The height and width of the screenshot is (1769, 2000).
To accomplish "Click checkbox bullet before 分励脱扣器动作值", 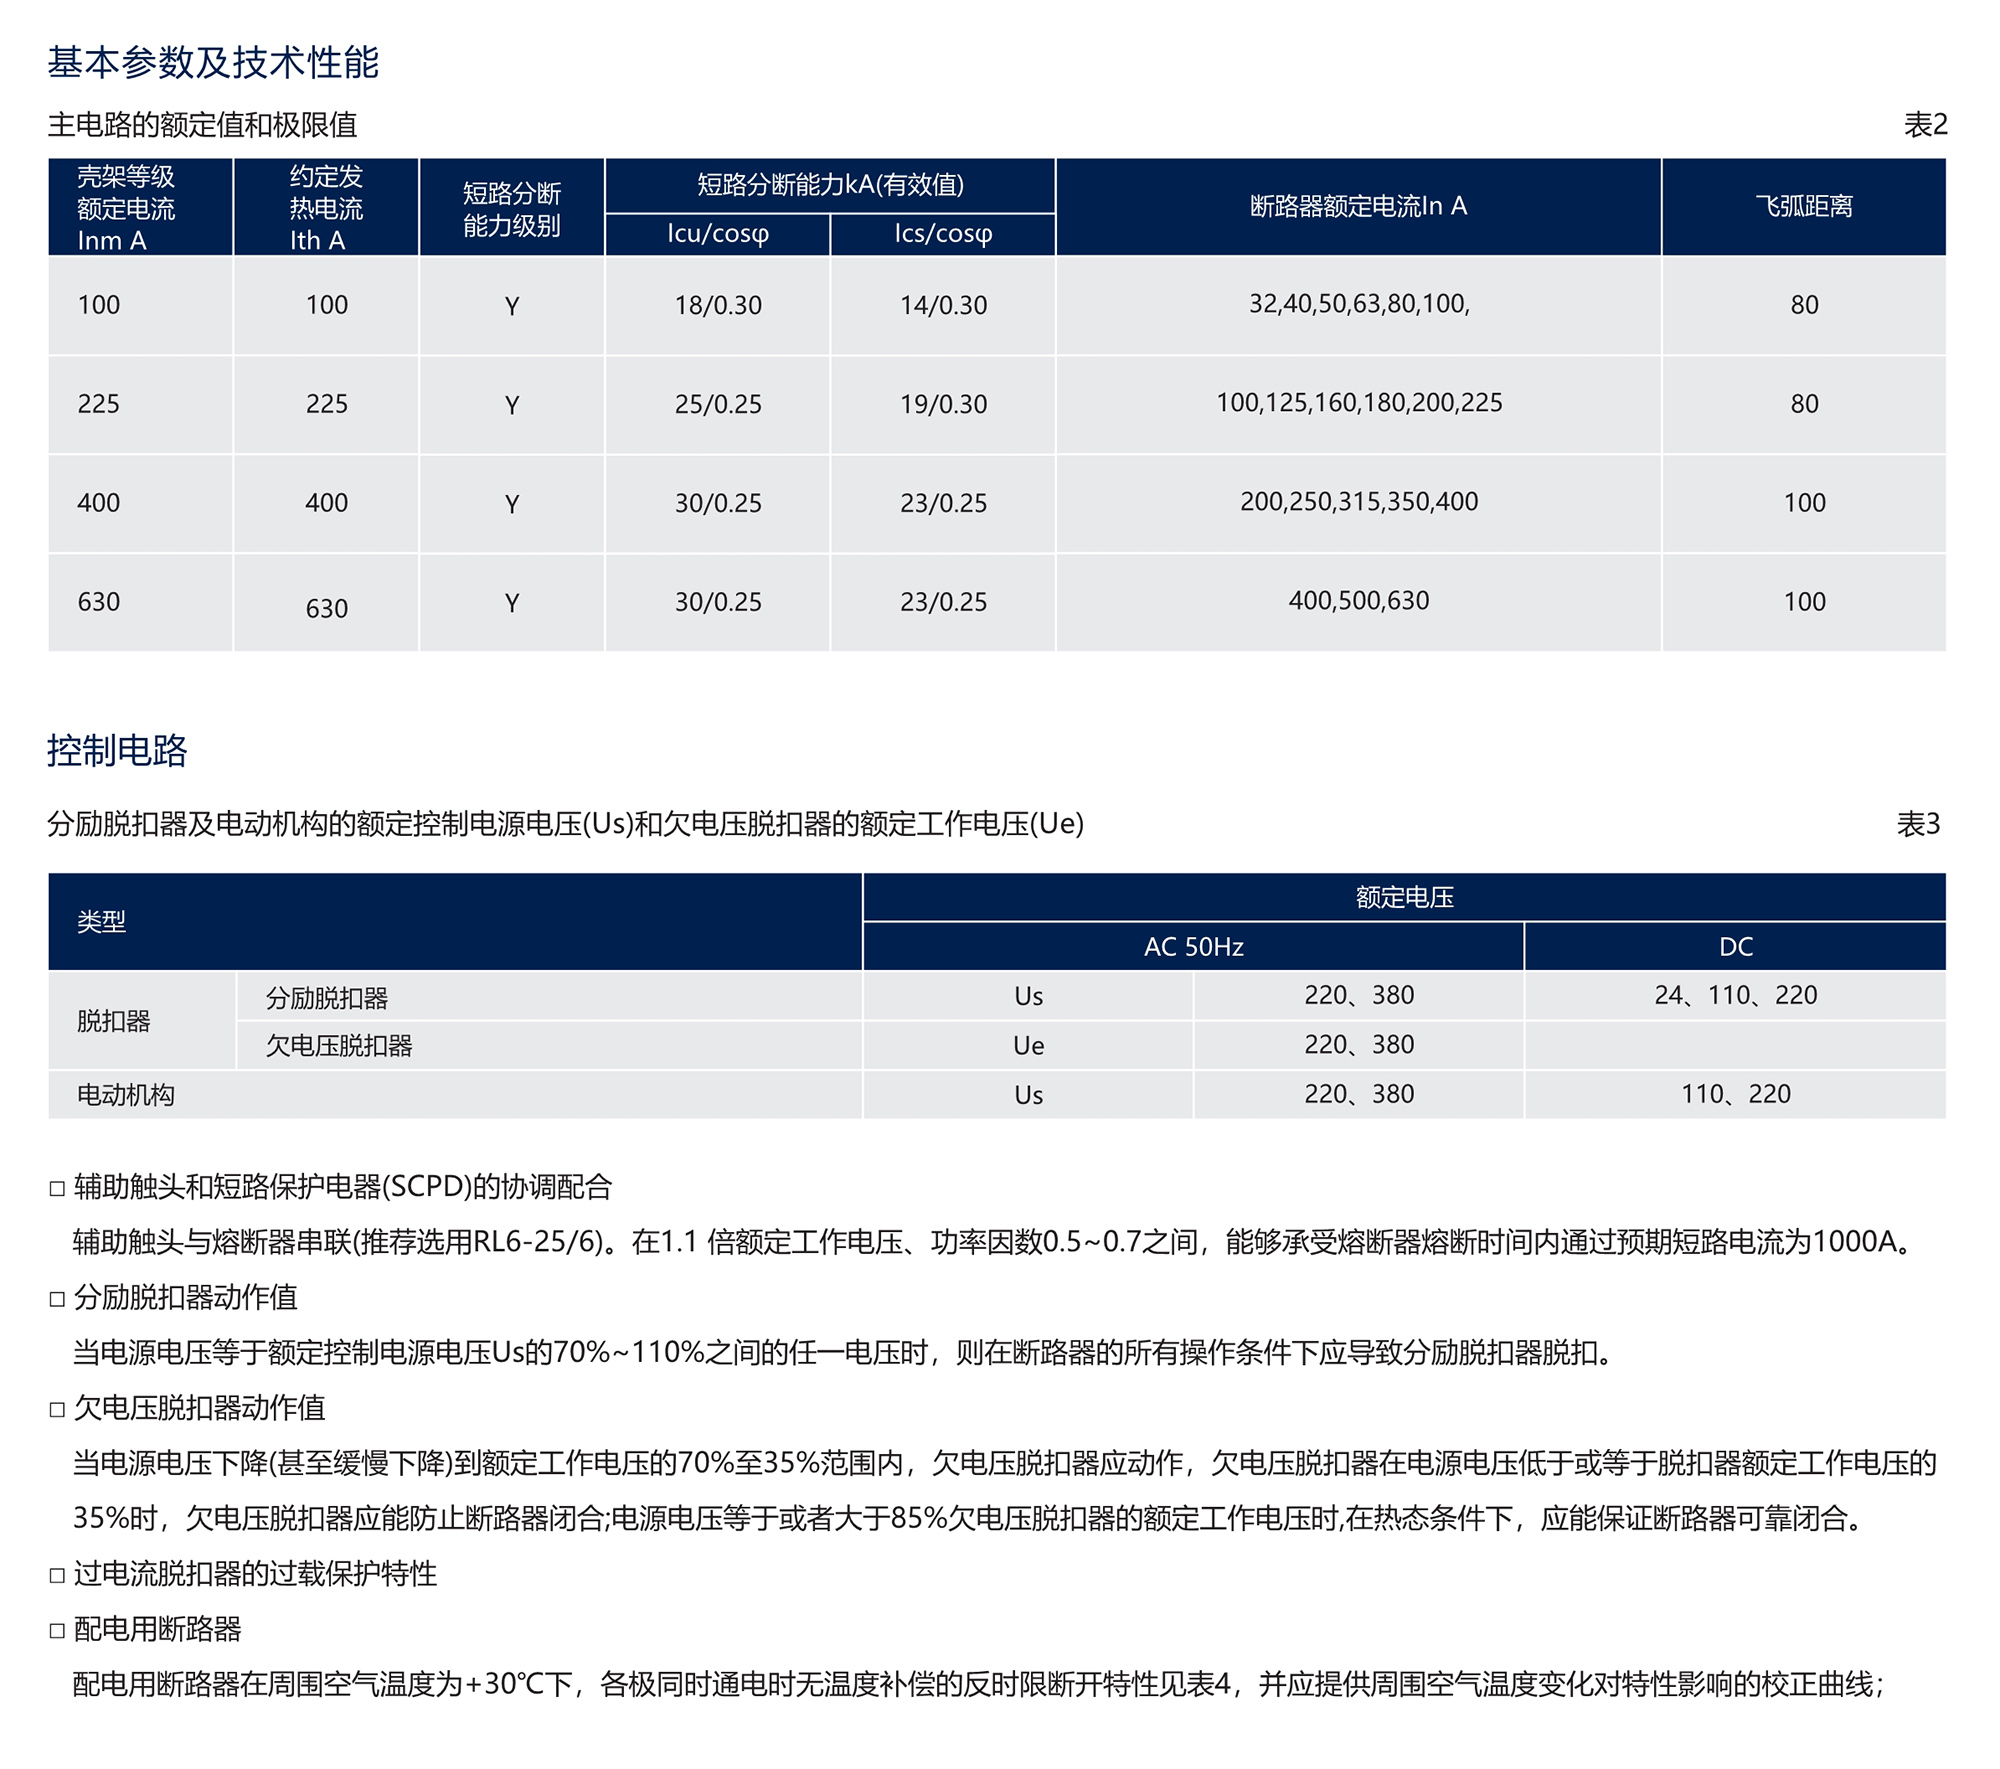I will point(57,1299).
